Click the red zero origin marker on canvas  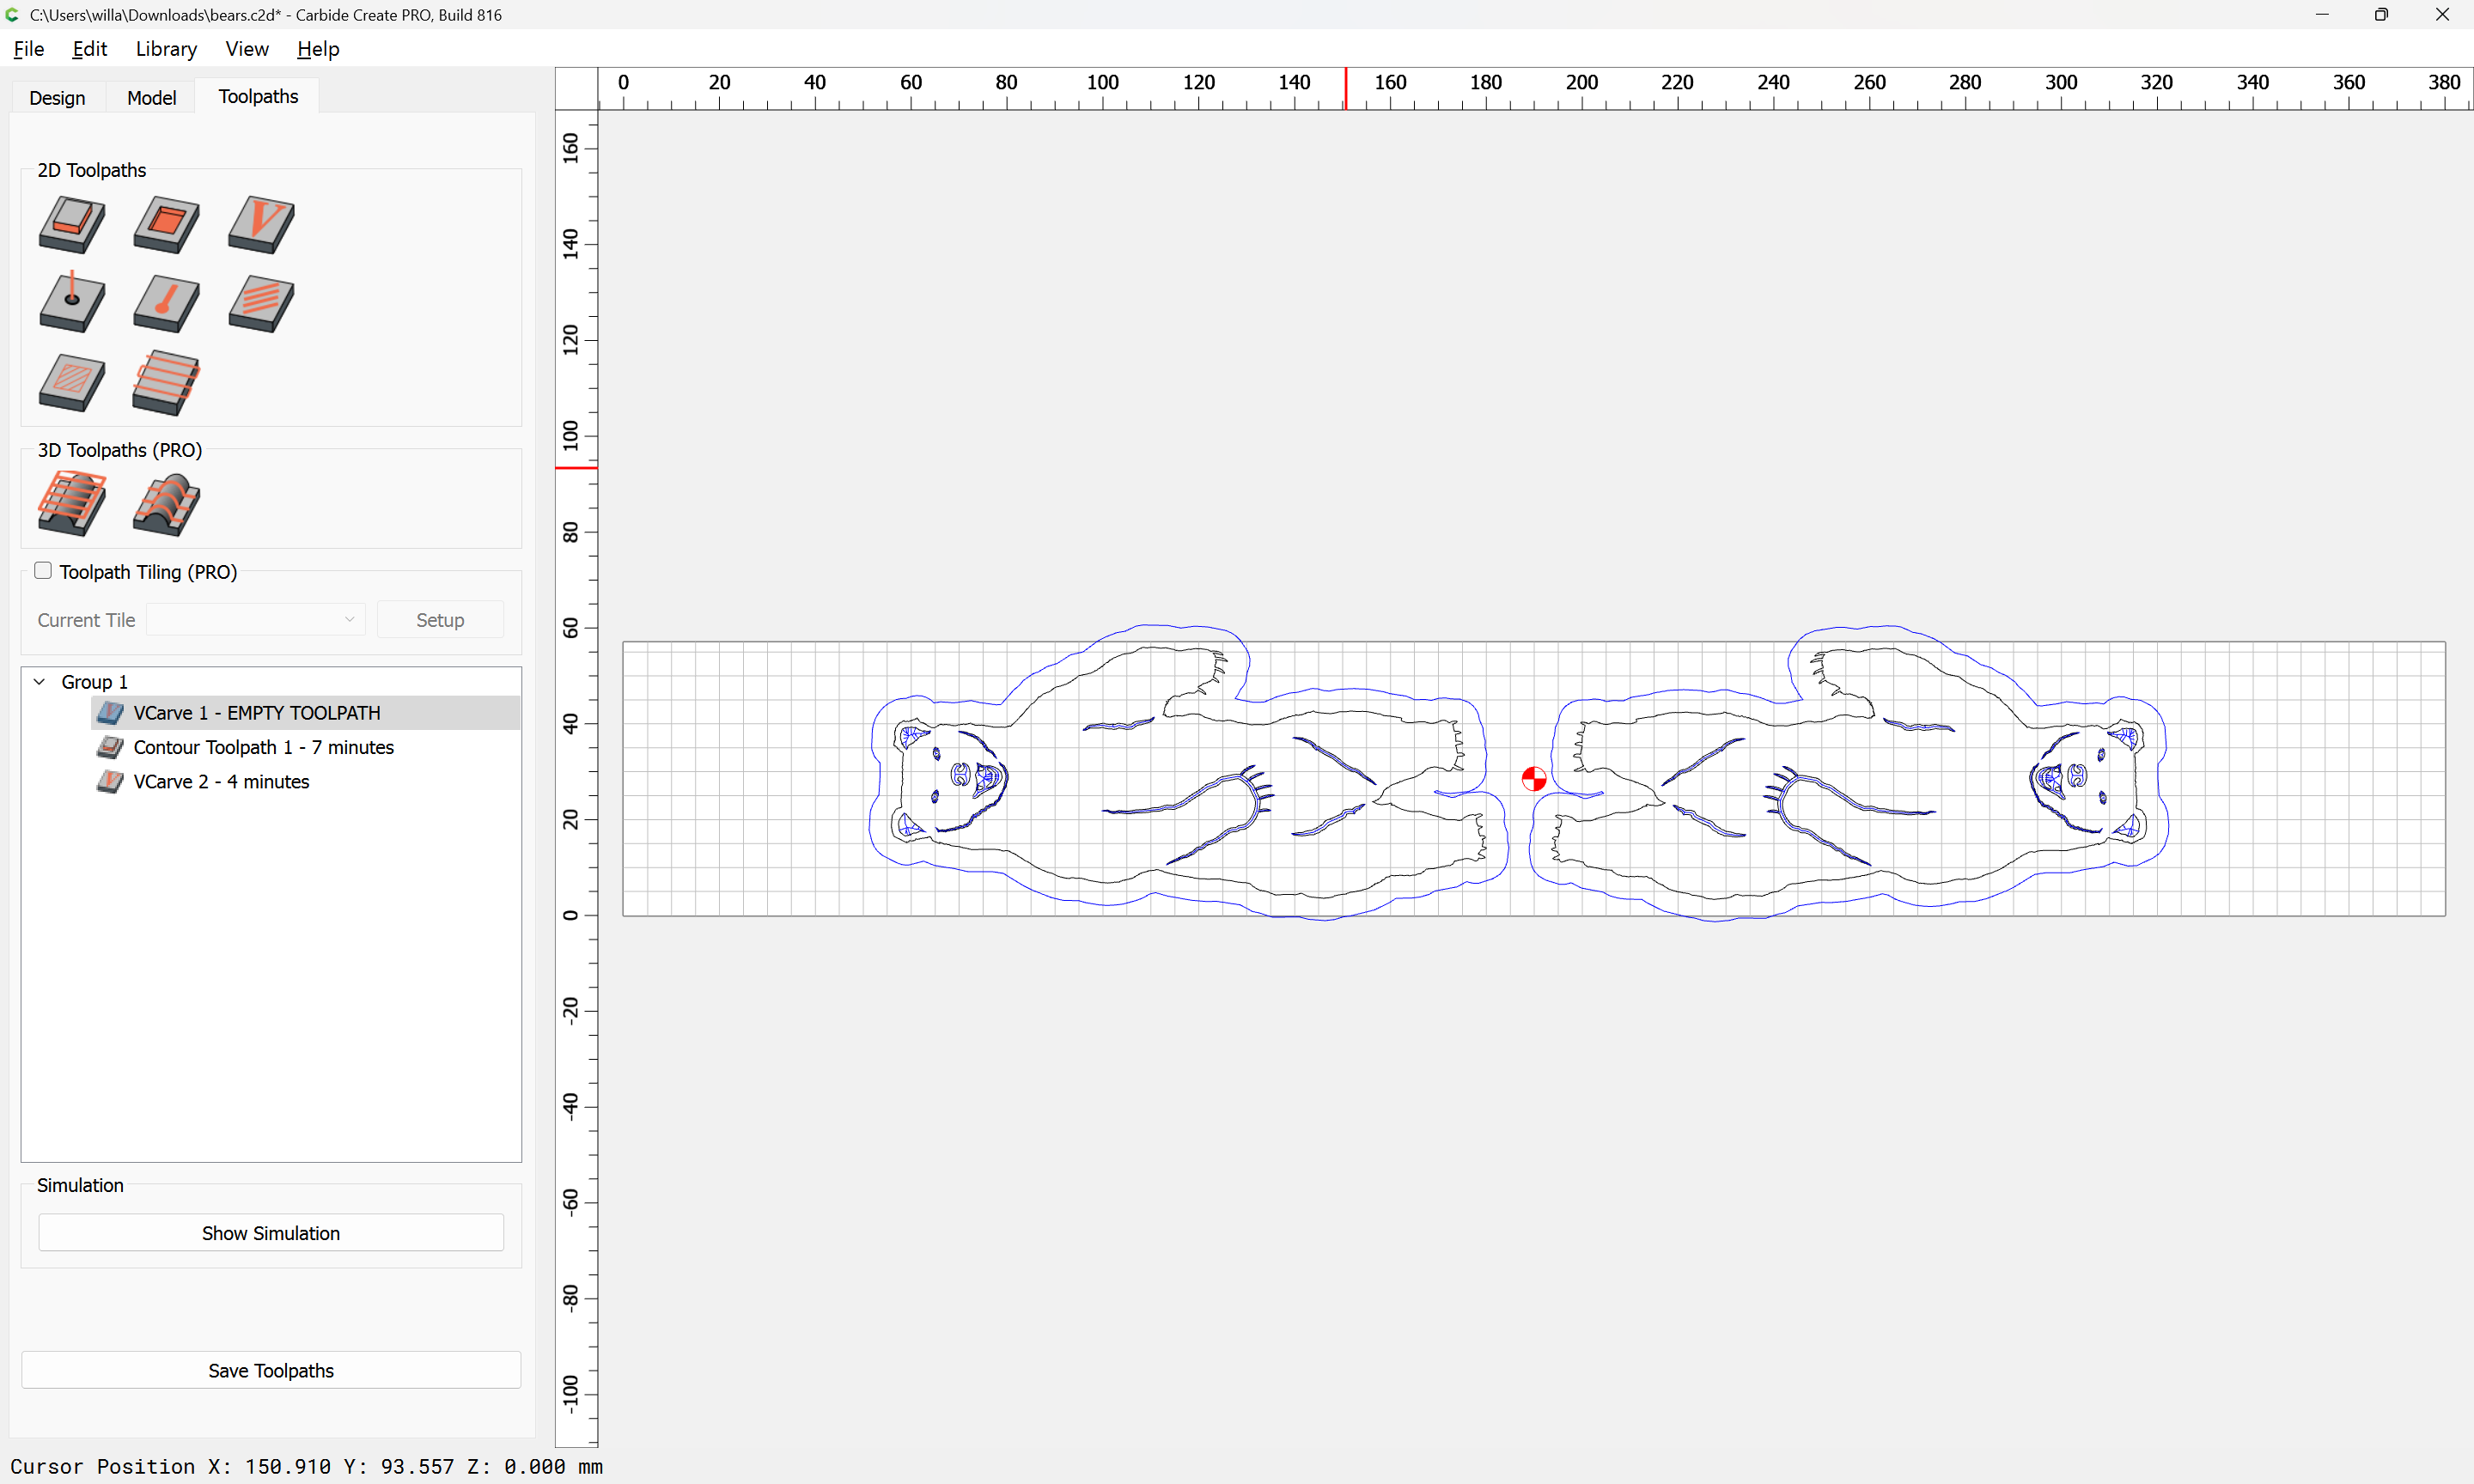click(x=1533, y=778)
